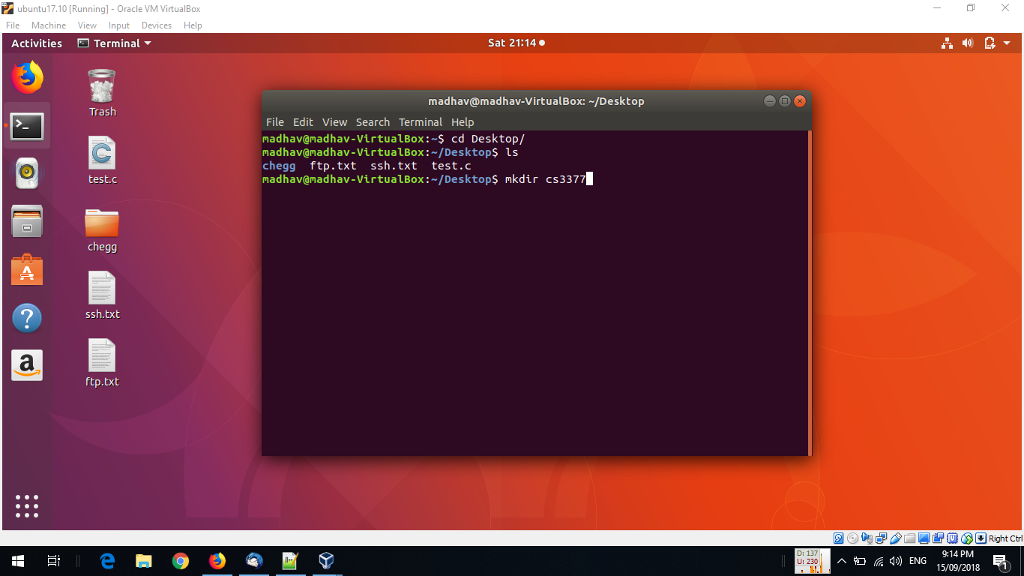1024x576 pixels.
Task: Open the Amazon launcher in the dock
Action: 27,365
